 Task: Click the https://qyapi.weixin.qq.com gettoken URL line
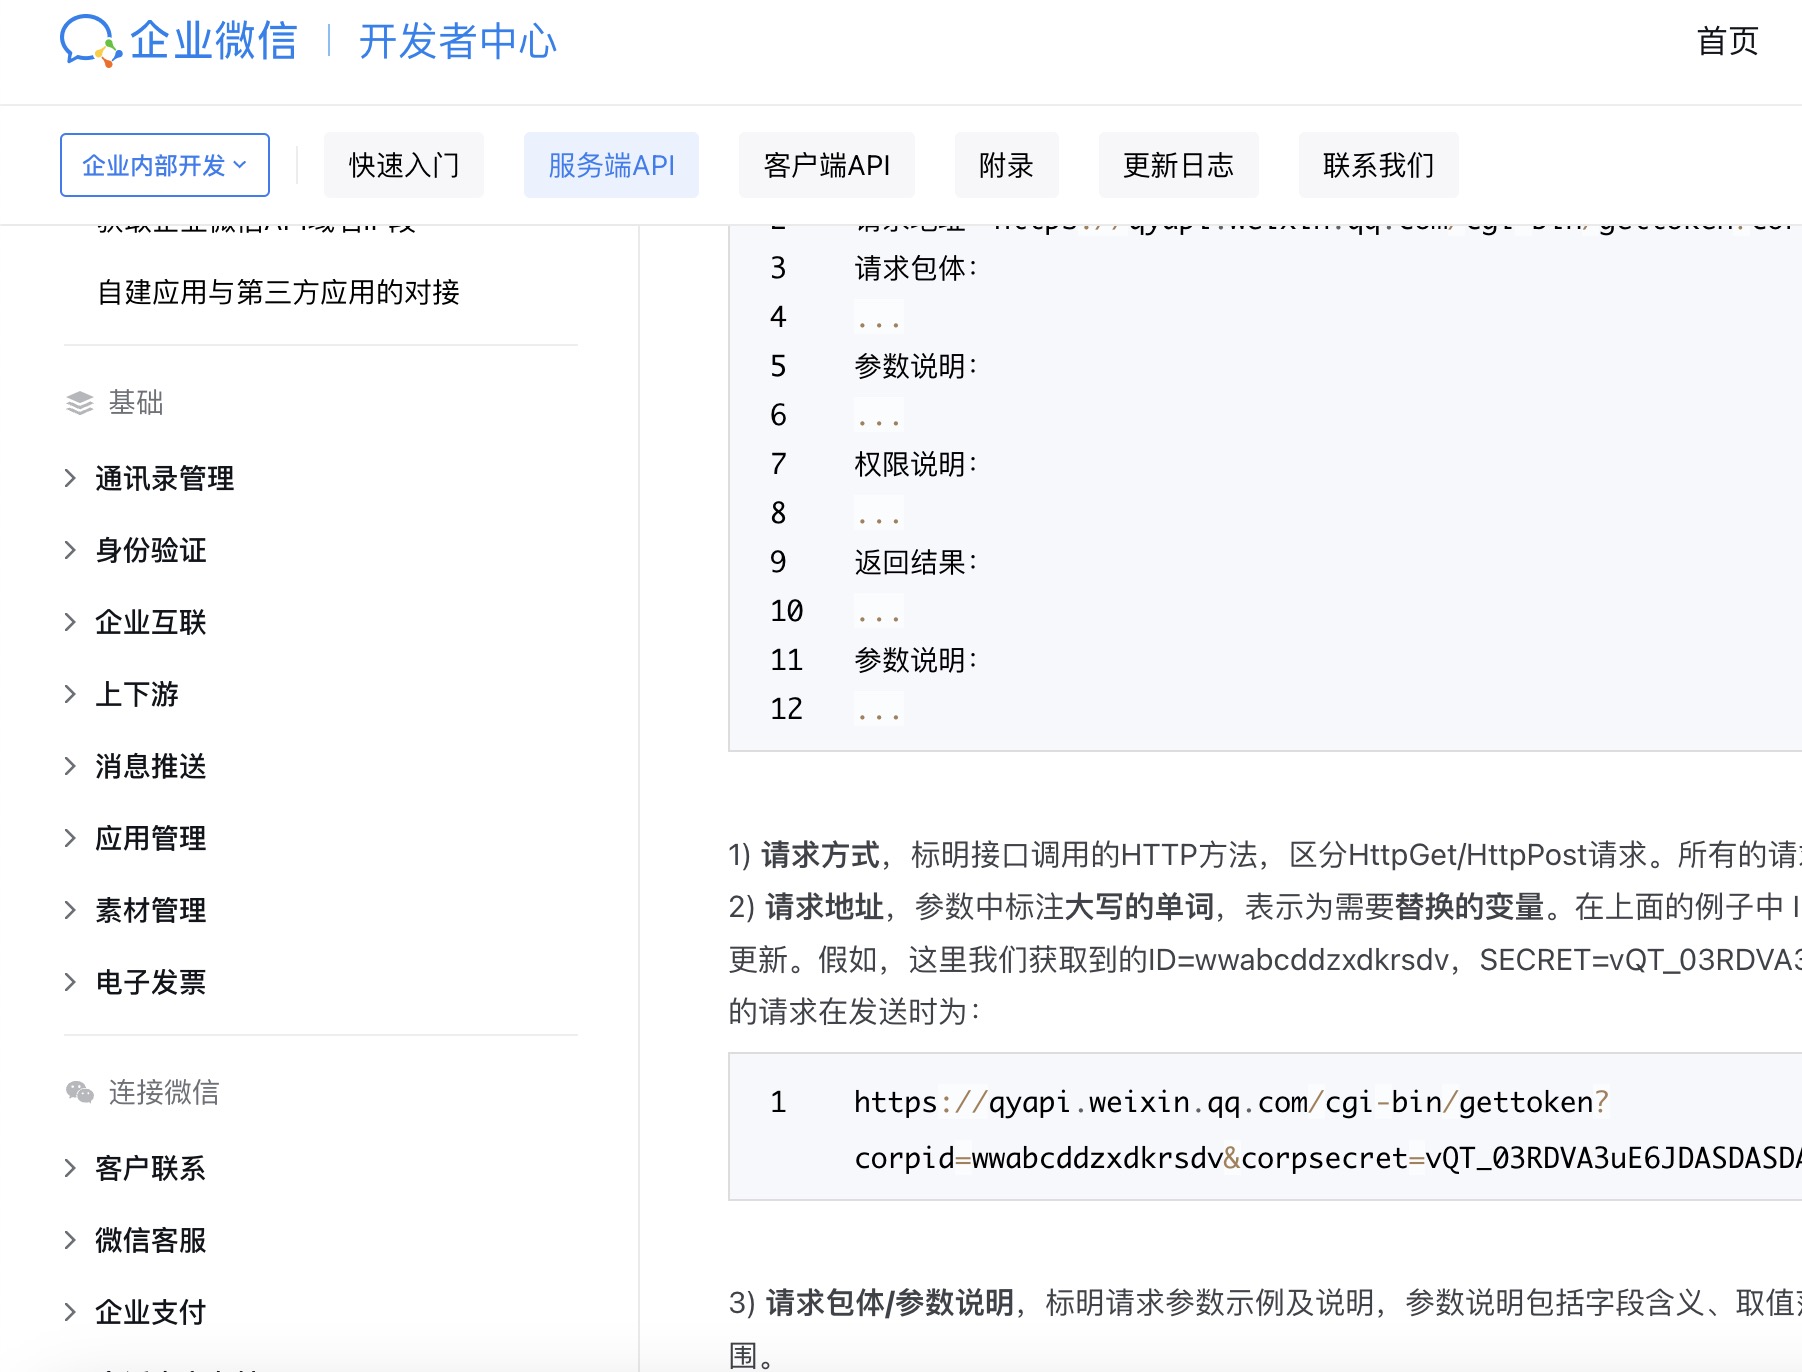coord(1231,1102)
